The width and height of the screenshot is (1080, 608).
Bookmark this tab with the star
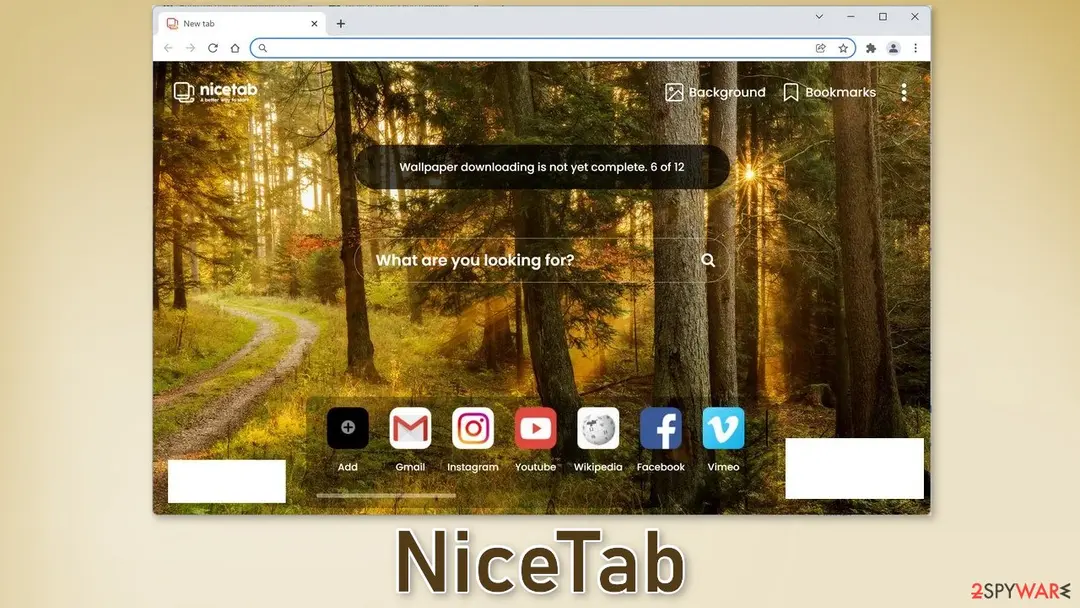click(843, 48)
